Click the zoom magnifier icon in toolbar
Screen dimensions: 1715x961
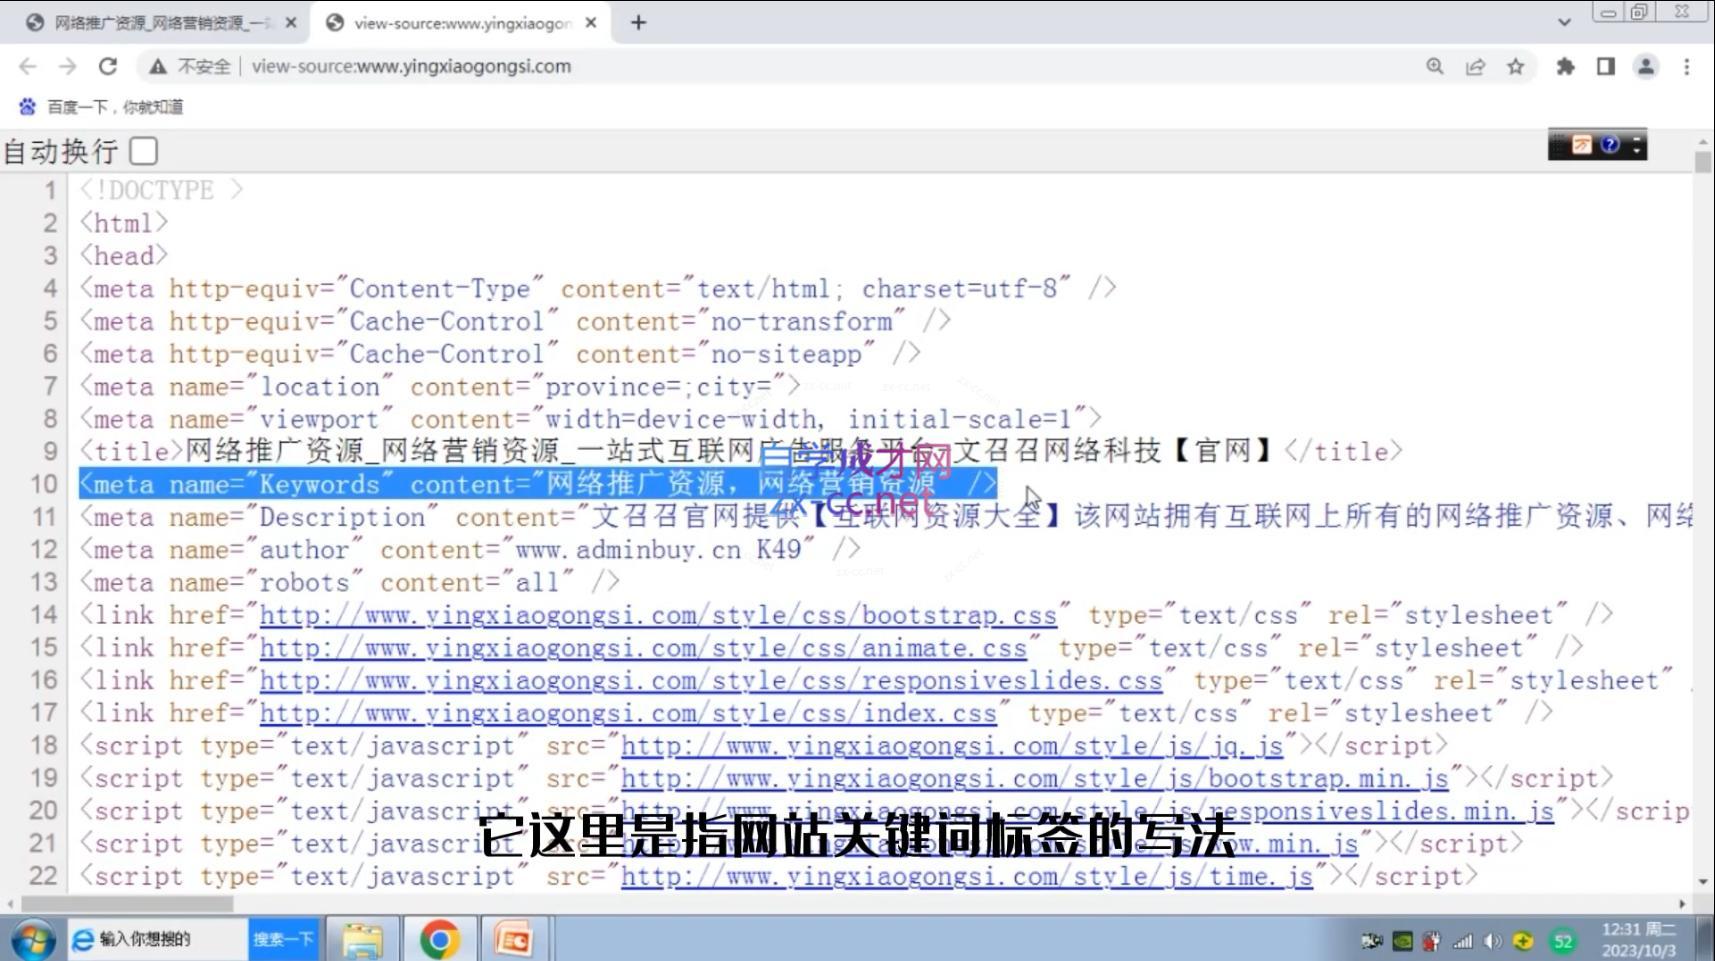[x=1434, y=66]
